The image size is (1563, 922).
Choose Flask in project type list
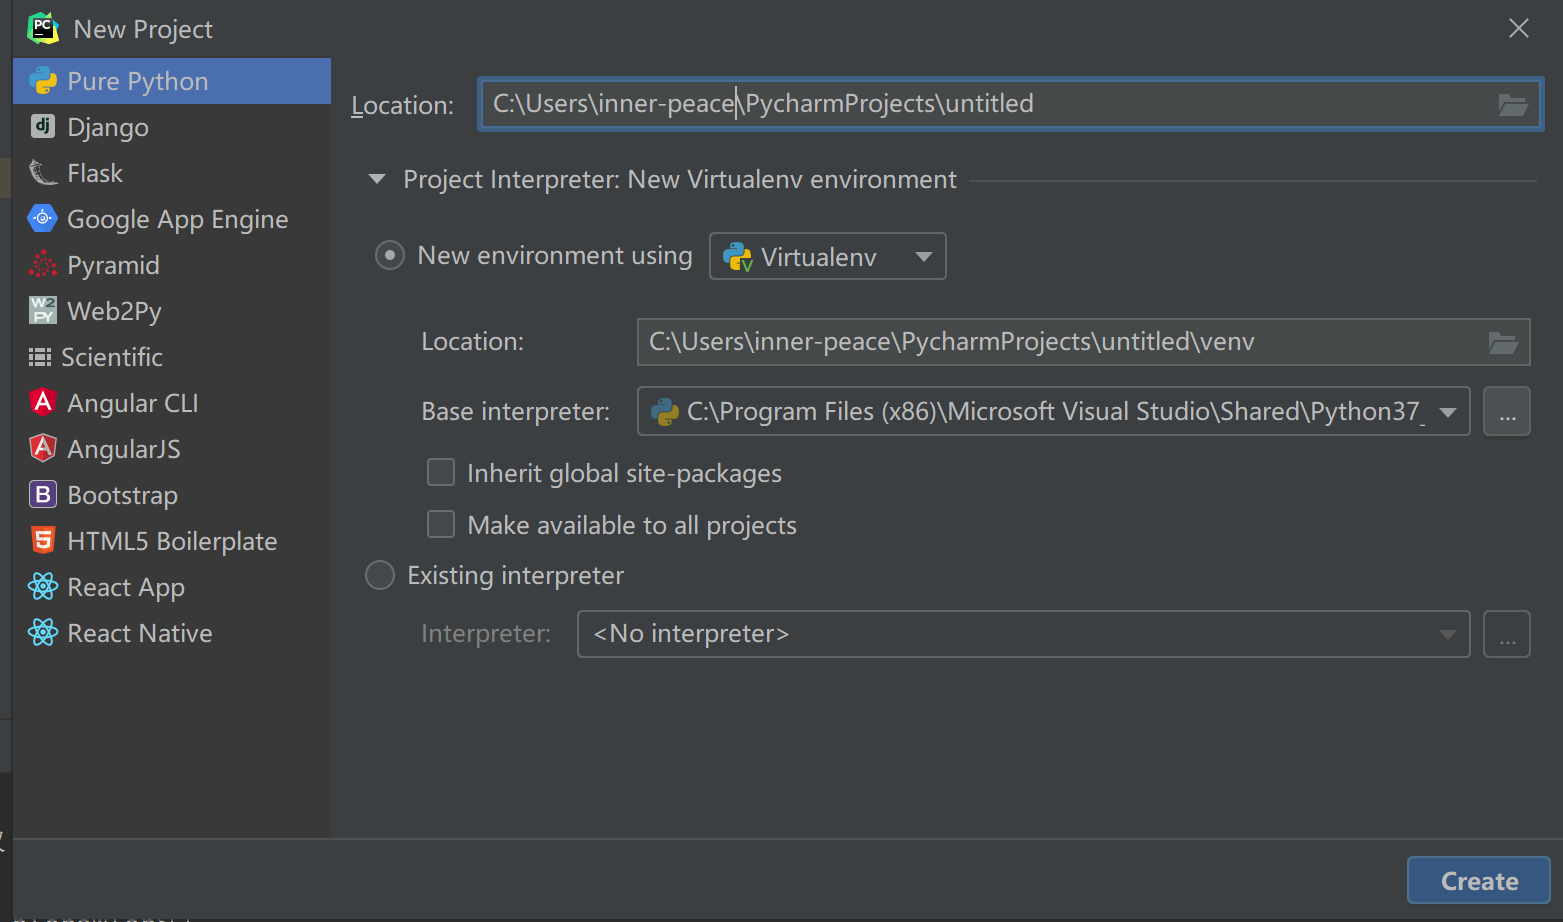pos(171,173)
